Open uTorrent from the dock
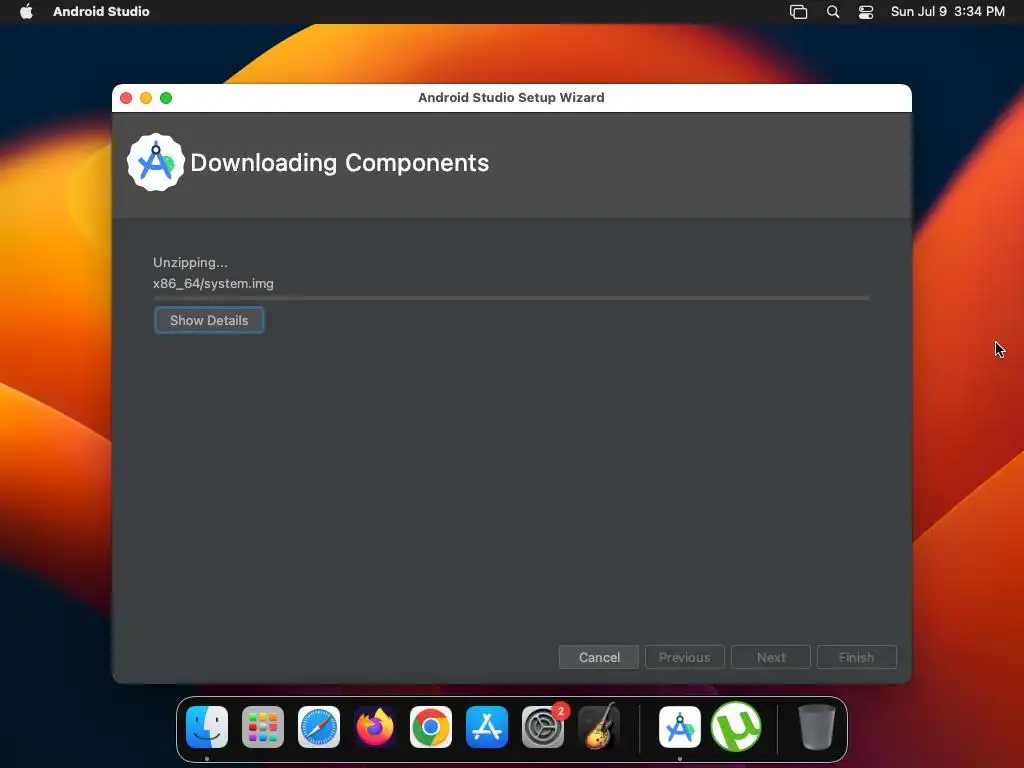Viewport: 1024px width, 768px height. click(x=736, y=727)
